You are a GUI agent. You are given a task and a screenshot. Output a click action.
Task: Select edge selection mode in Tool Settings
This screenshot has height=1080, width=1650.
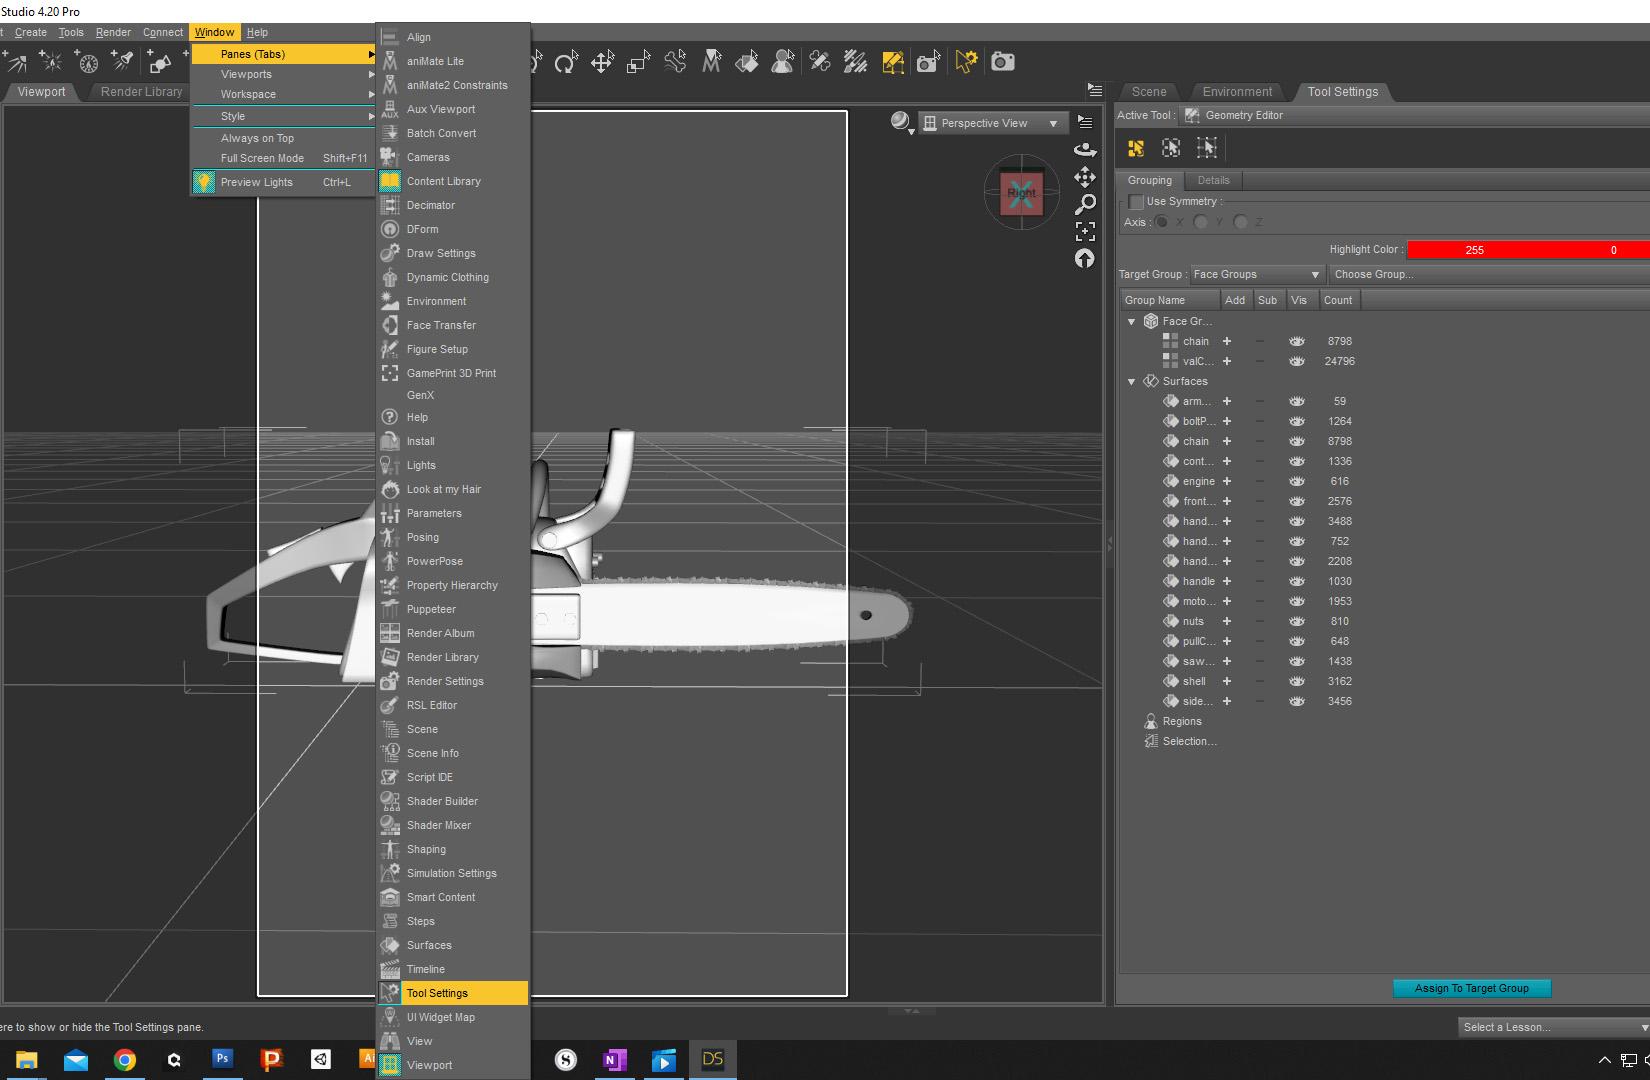1171,148
